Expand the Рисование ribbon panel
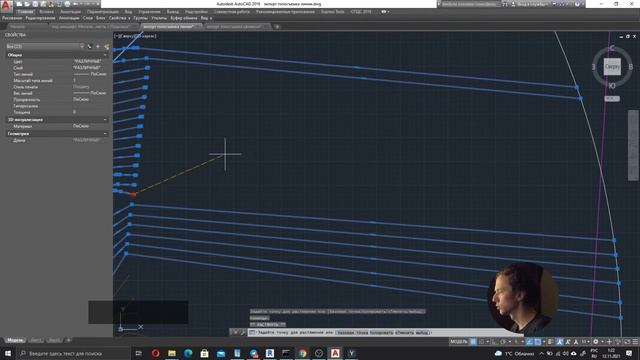This screenshot has height=360, width=640. point(12,18)
